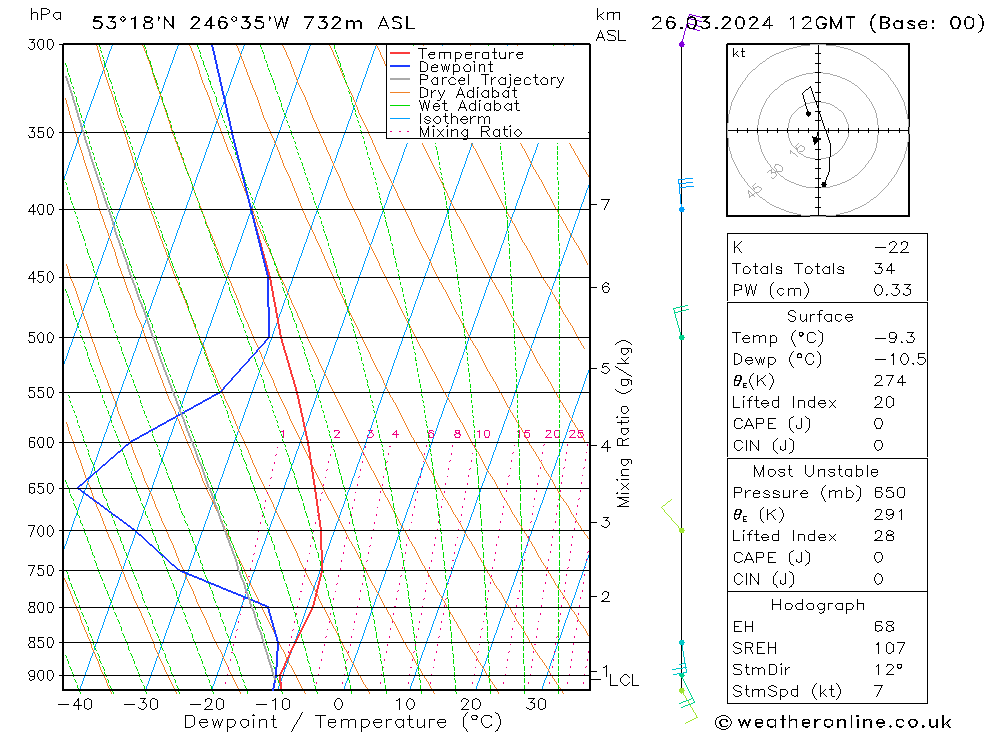Click the hodograph storm motion marker at center
This screenshot has height=733, width=1000.
(816, 139)
